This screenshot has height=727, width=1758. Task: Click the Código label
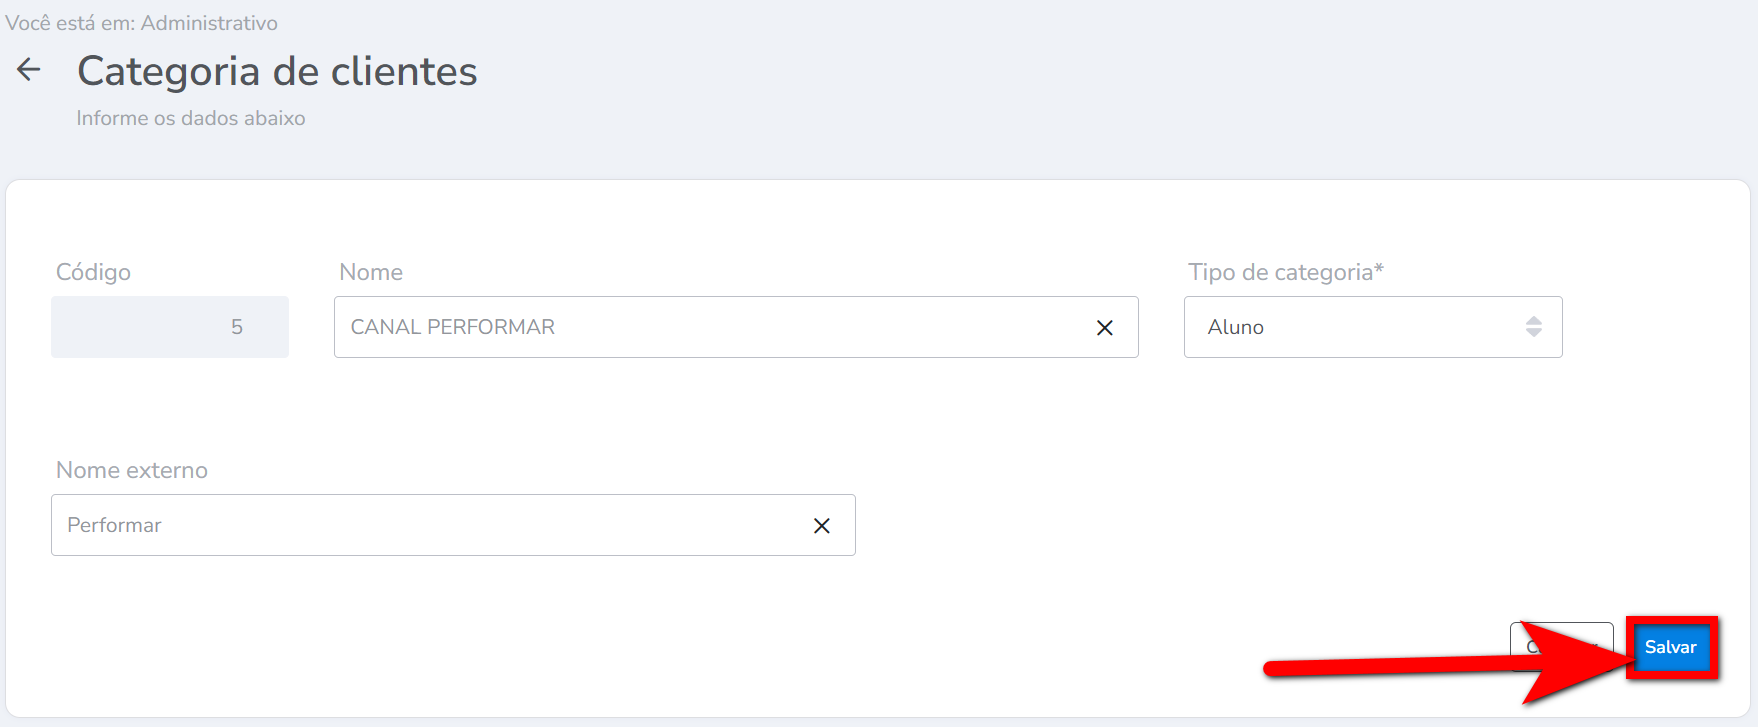[x=93, y=272]
